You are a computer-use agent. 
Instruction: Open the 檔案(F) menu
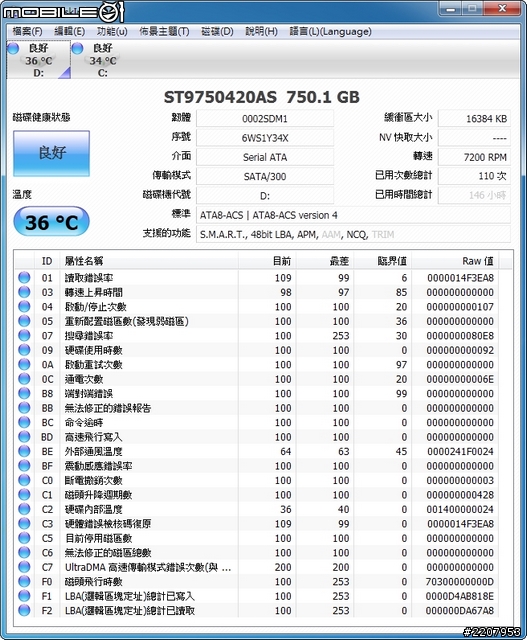tap(27, 31)
